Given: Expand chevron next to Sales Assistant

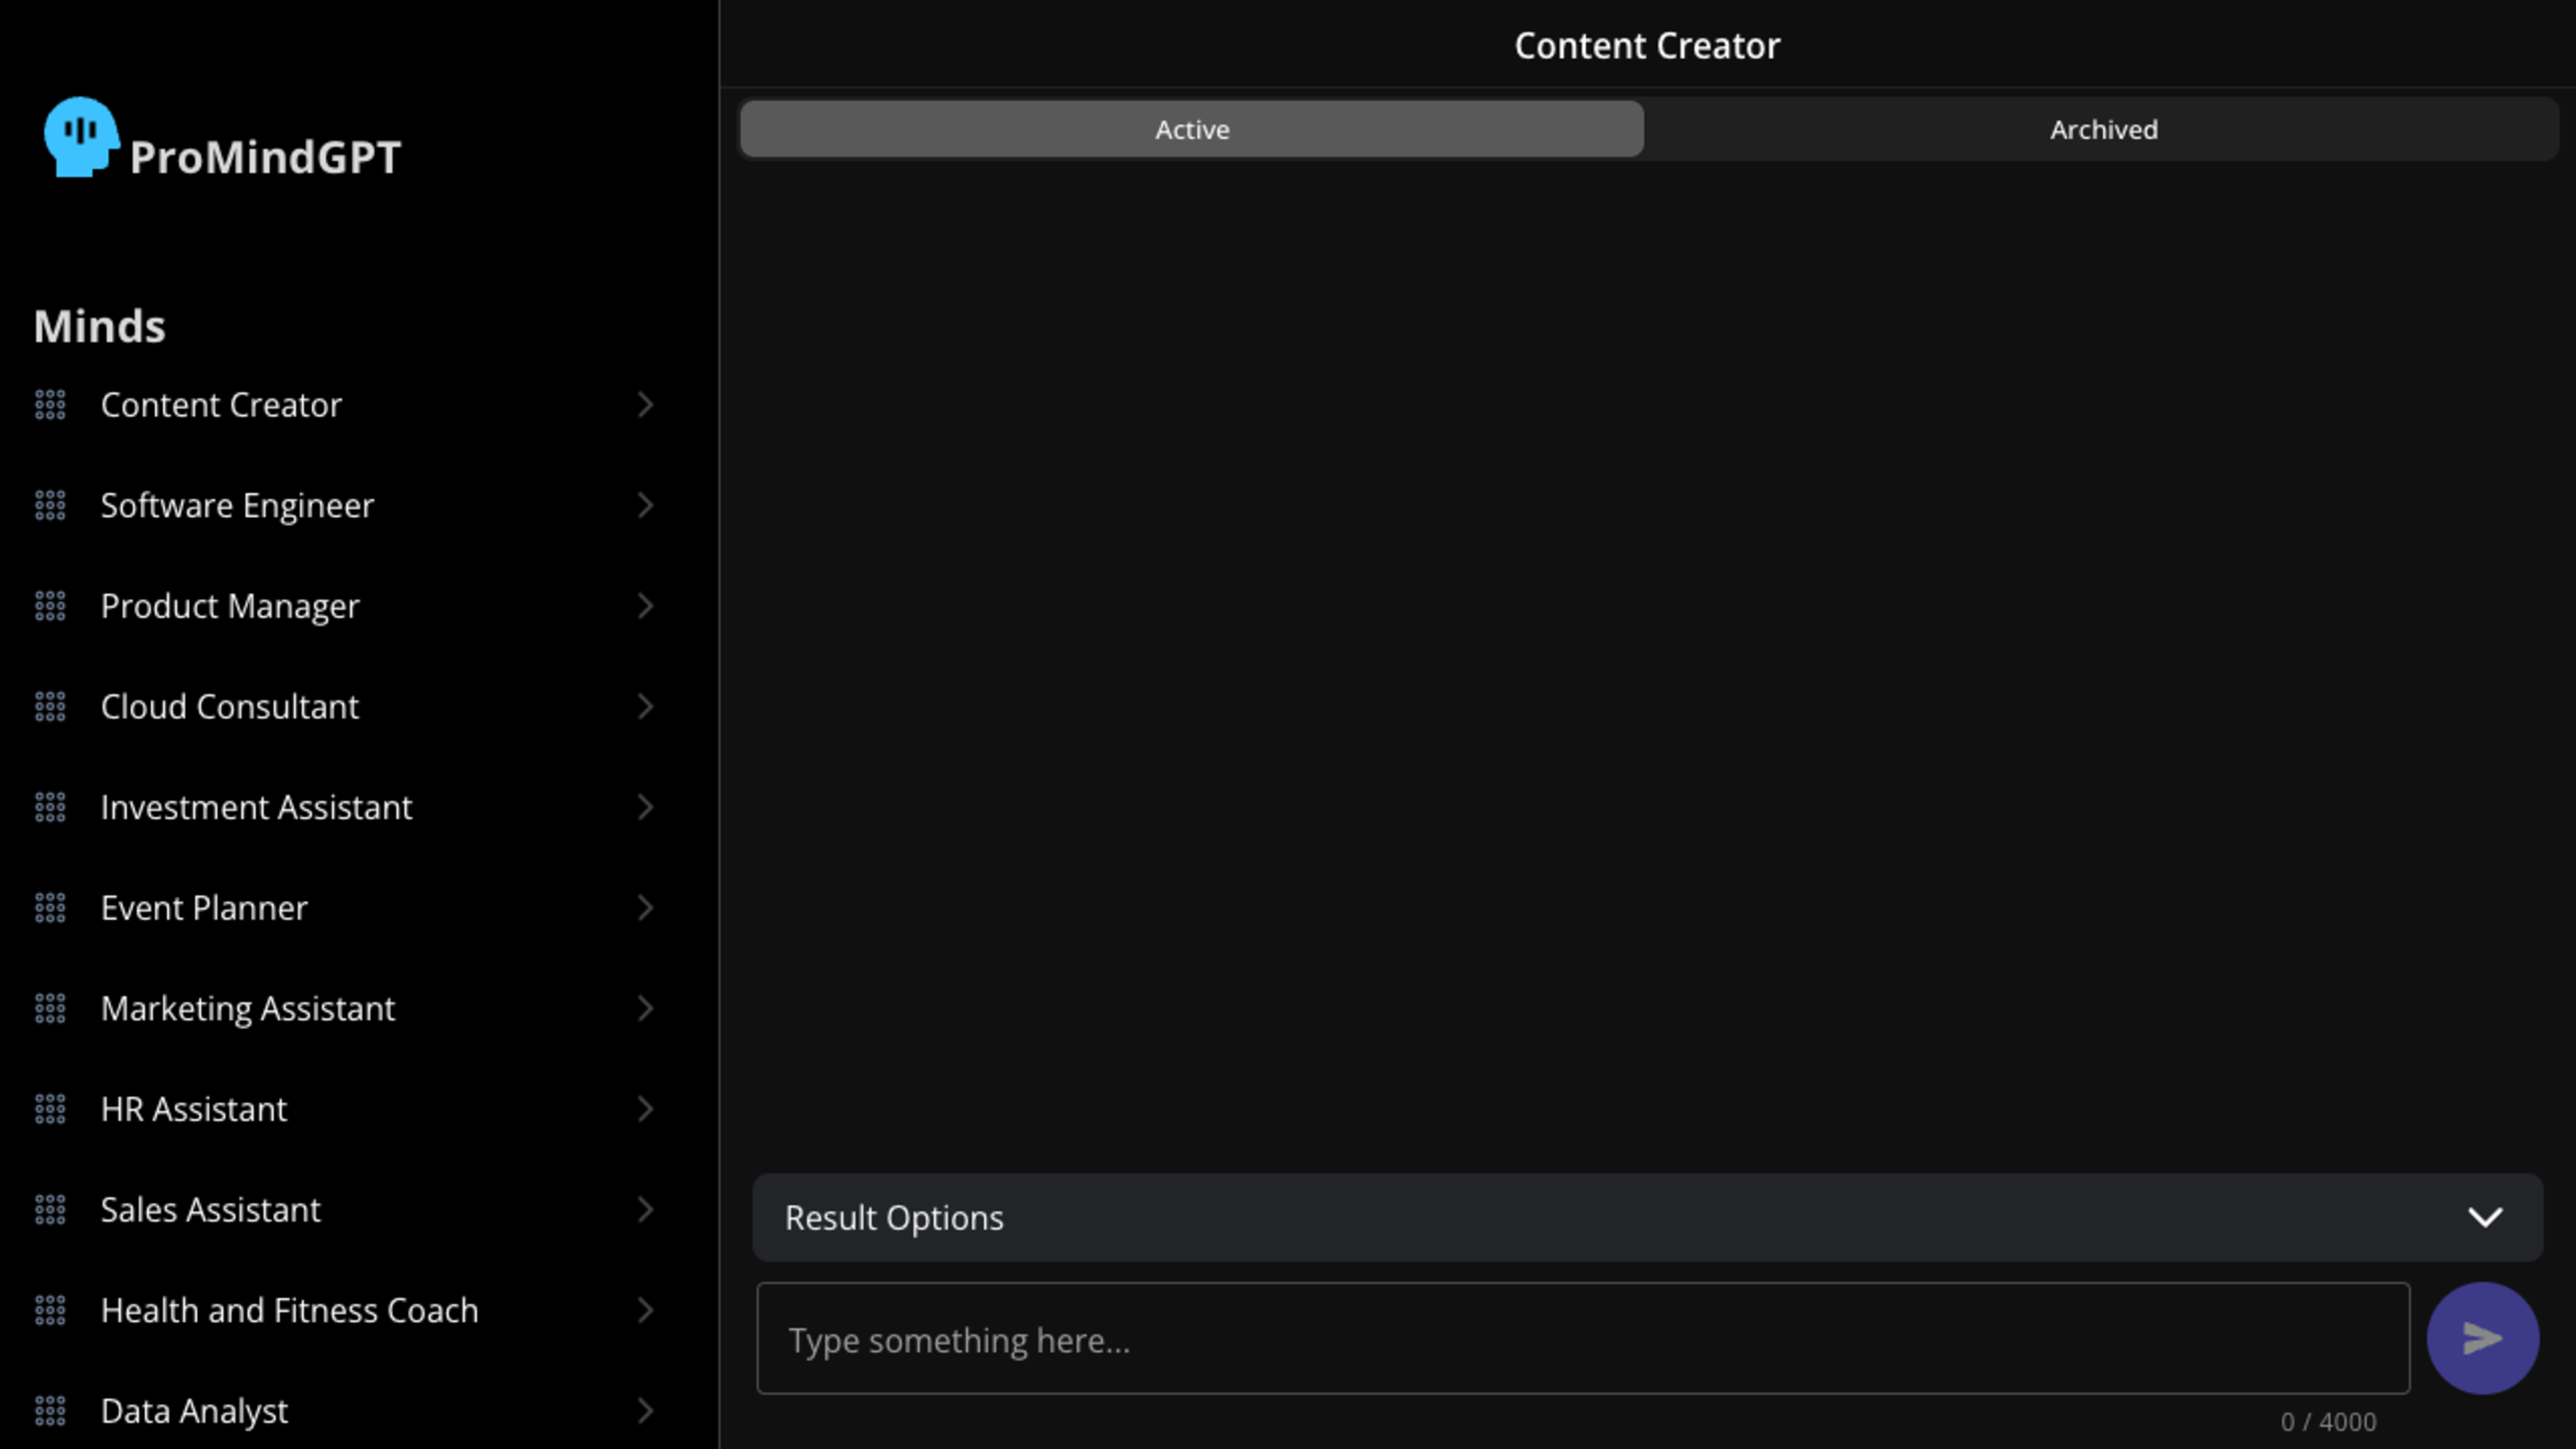Looking at the screenshot, I should tap(645, 1210).
